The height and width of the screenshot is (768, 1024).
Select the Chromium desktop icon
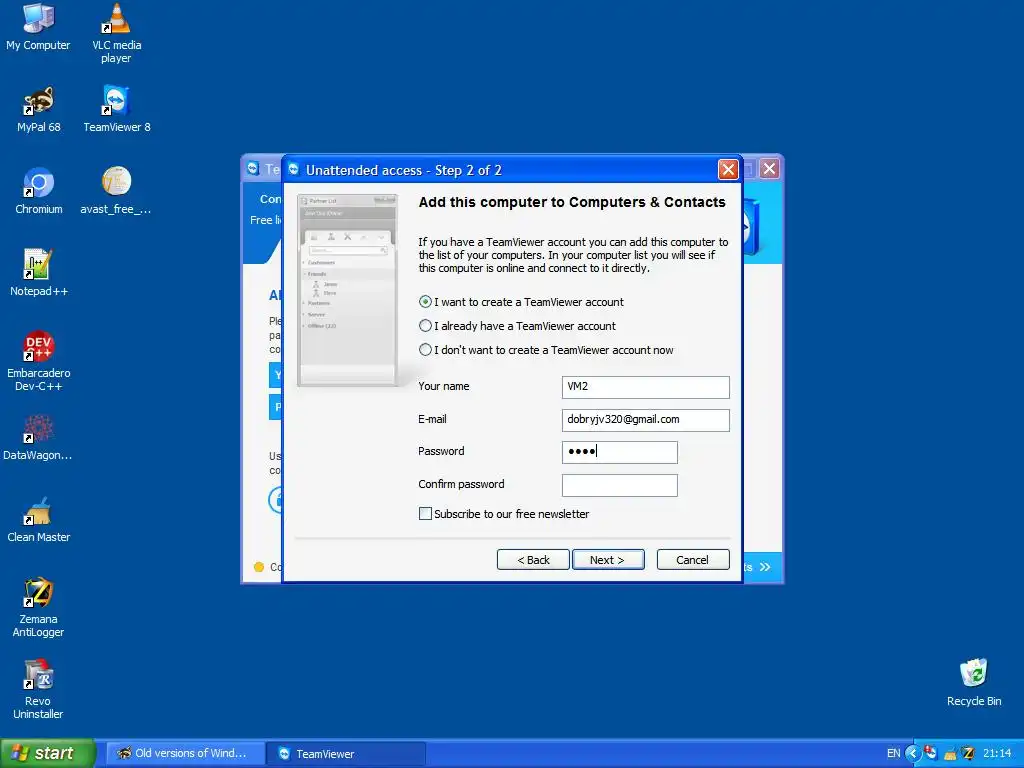point(39,191)
